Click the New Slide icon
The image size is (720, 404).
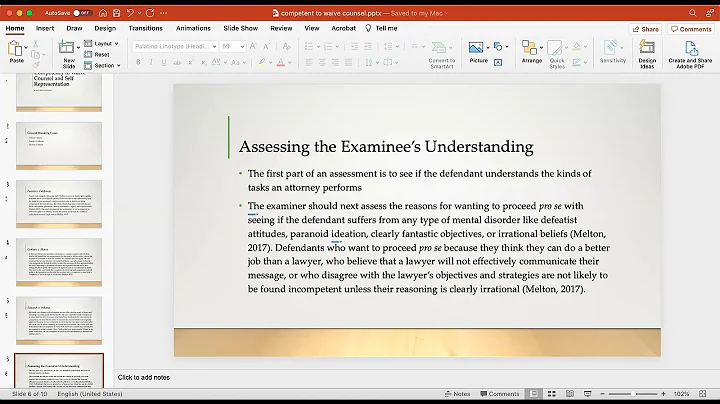click(66, 47)
